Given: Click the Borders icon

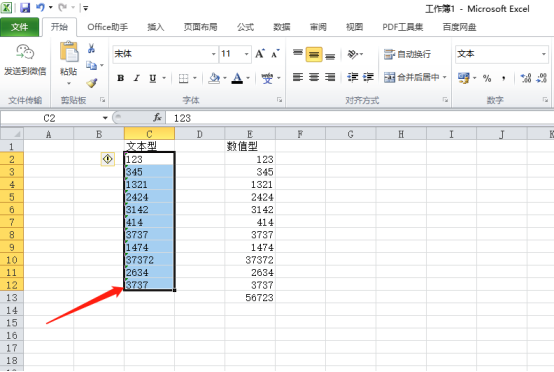Looking at the screenshot, I should pos(183,78).
